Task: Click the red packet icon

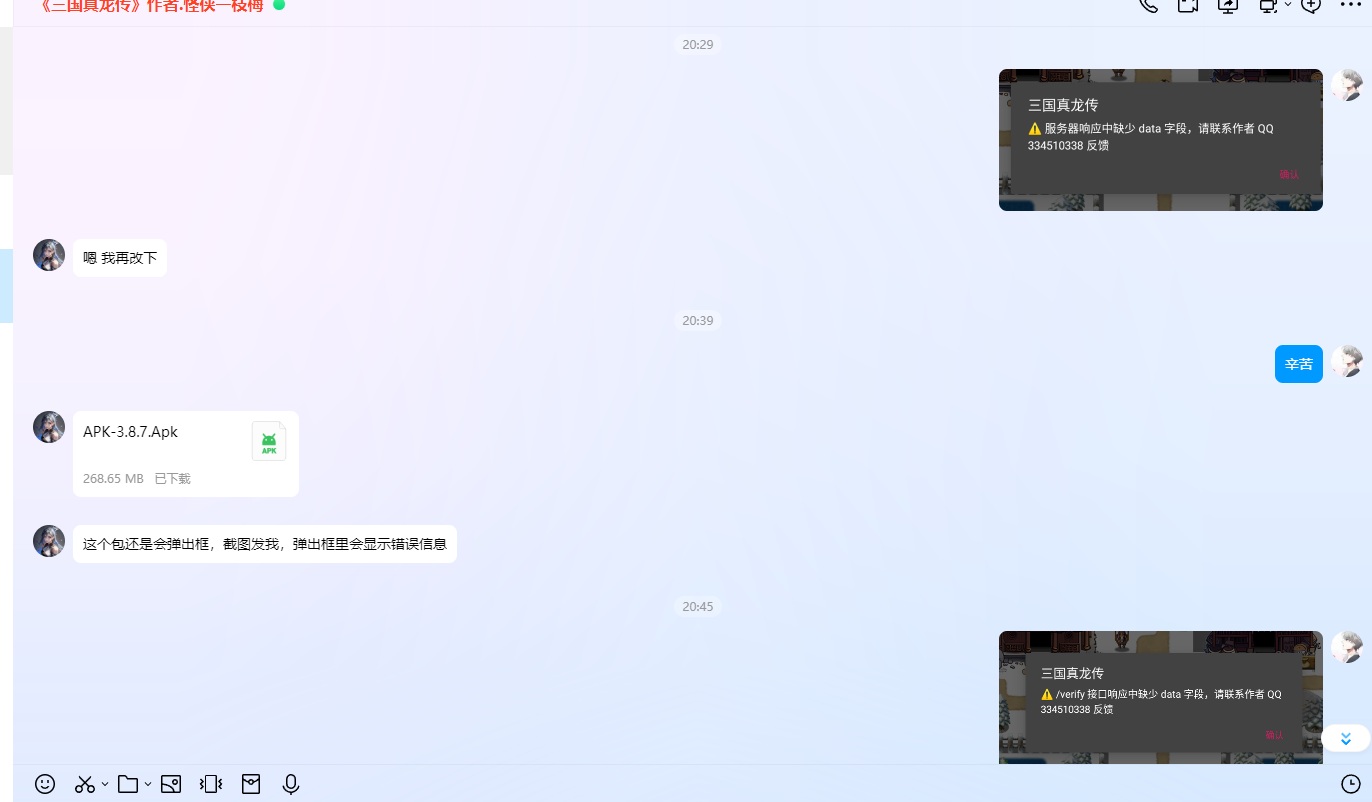Action: pos(251,784)
